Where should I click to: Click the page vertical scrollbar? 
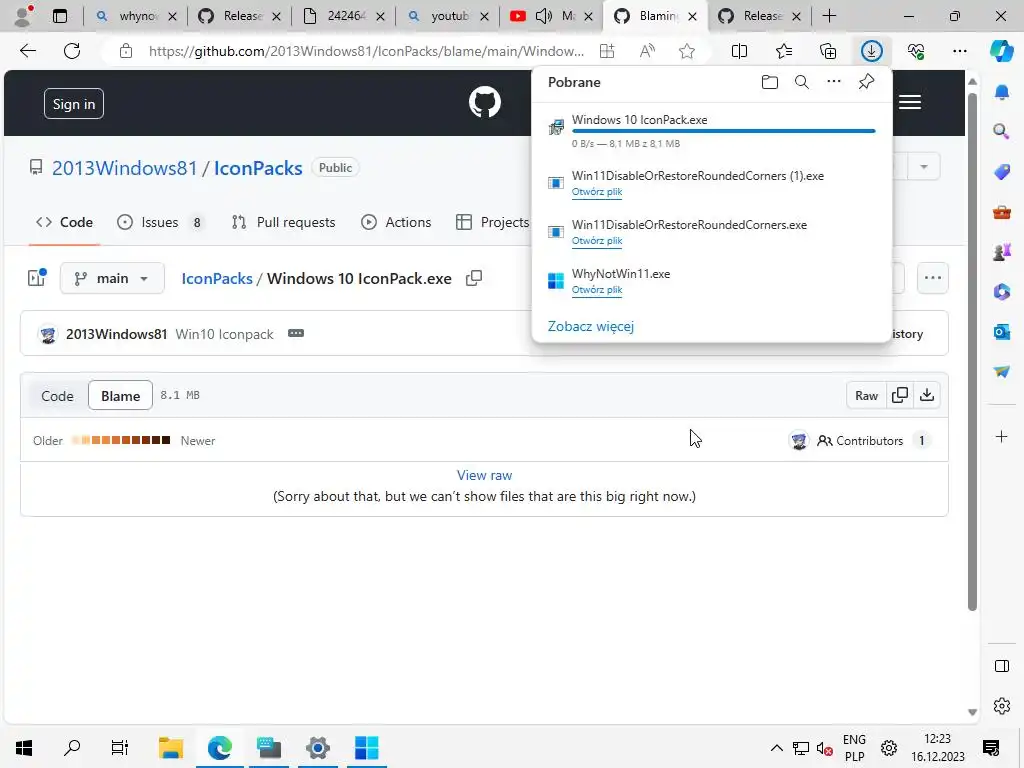(972, 353)
